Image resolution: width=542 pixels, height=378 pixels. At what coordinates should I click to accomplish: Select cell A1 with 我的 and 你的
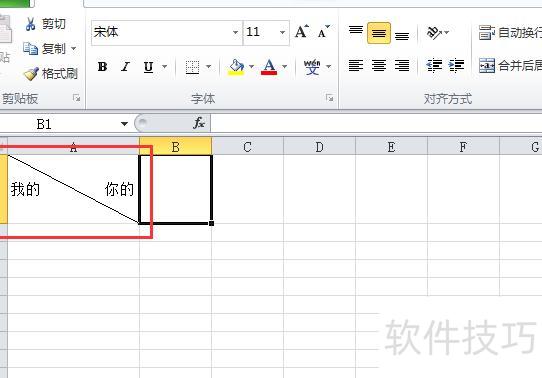tap(73, 189)
